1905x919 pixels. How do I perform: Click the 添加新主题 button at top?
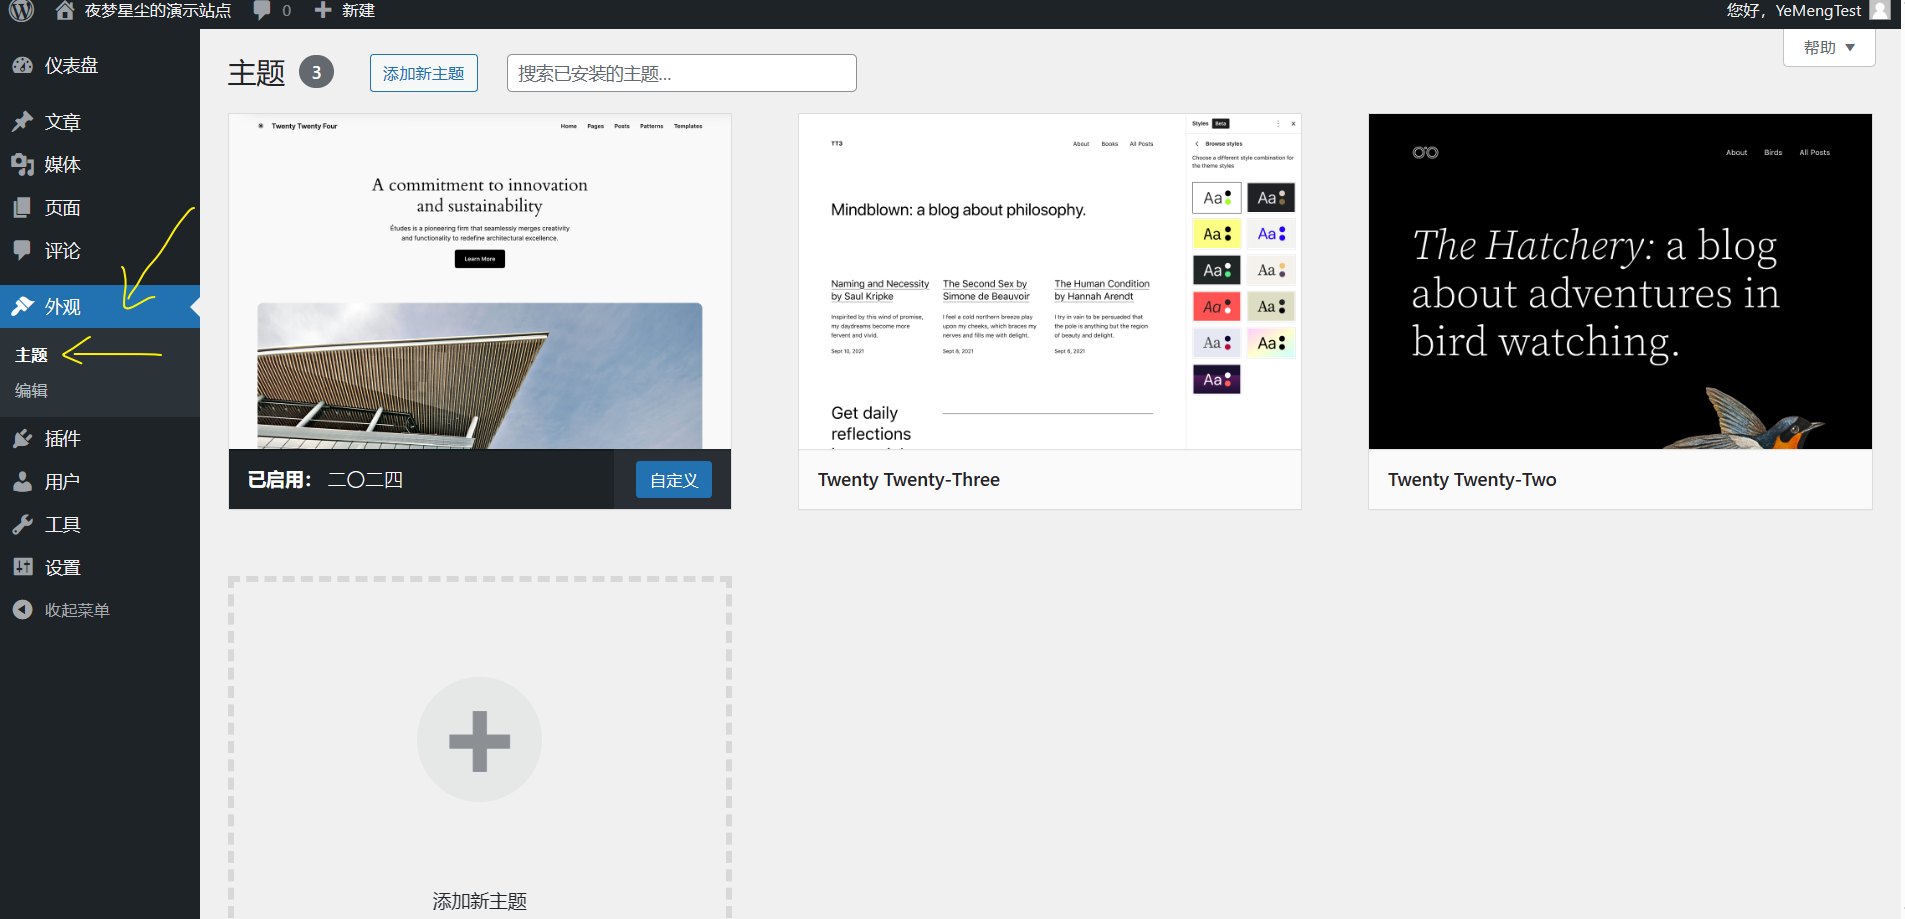pyautogui.click(x=423, y=73)
